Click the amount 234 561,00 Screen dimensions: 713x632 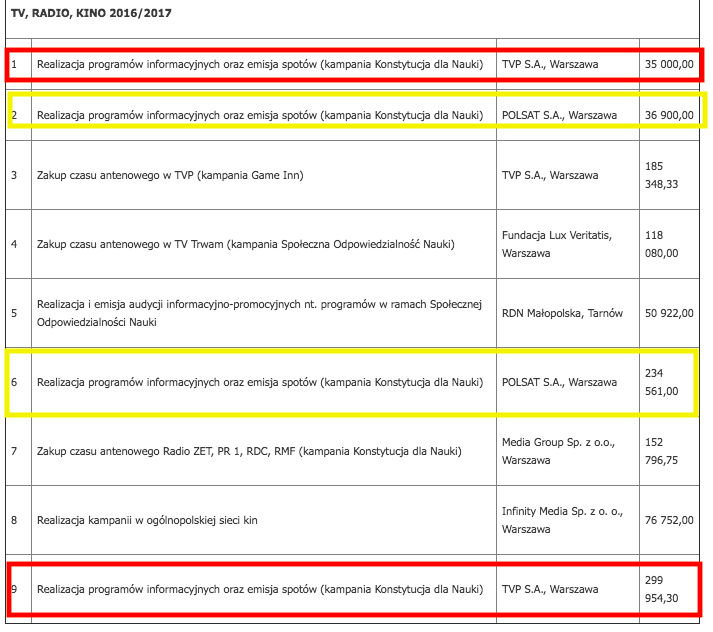point(661,382)
